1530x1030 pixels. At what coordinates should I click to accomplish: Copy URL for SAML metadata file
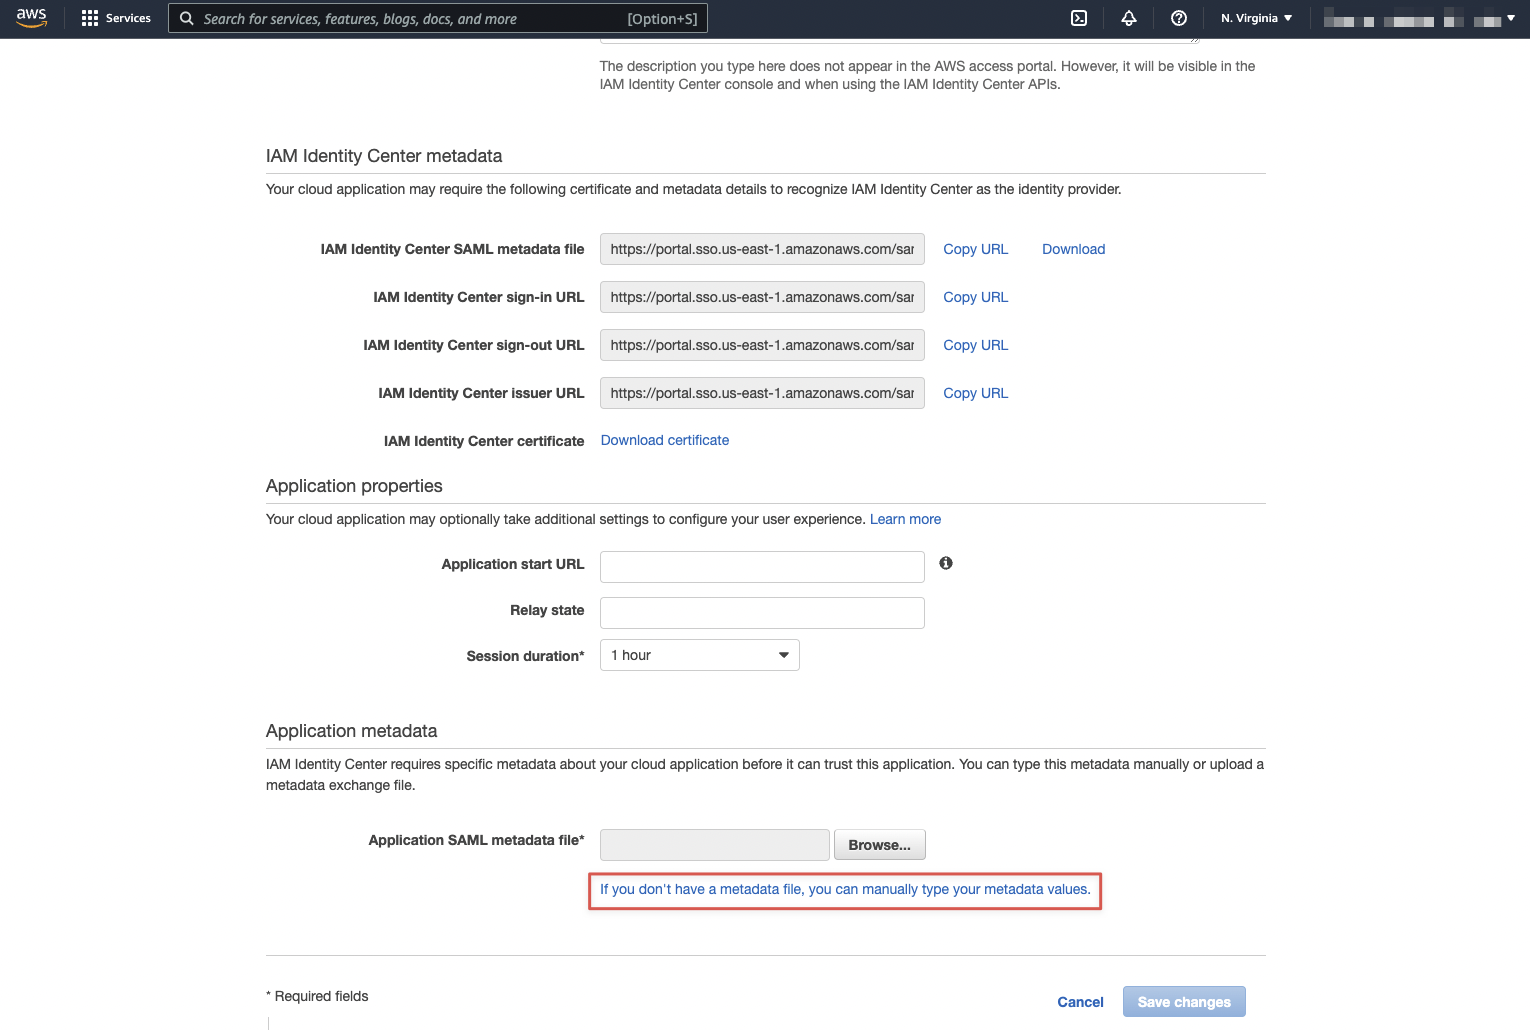point(975,249)
